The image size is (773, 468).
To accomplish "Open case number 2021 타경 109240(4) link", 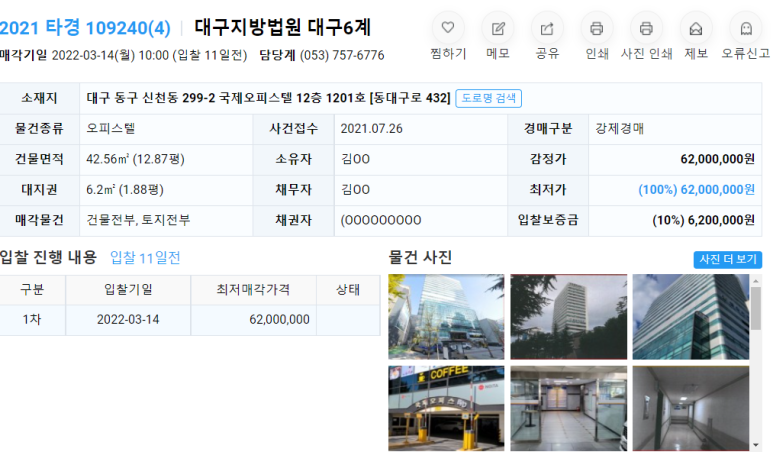I will pos(85,28).
